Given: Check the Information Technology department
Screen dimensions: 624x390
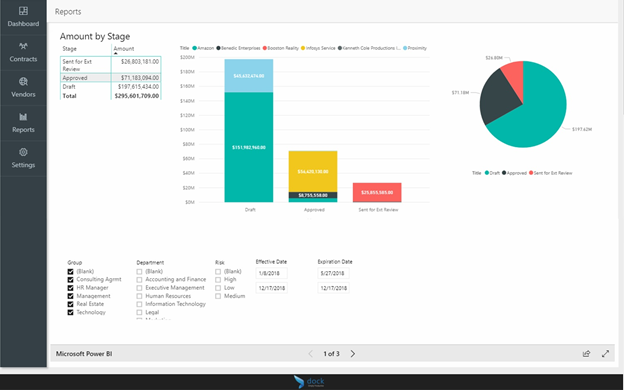Looking at the screenshot, I should coord(139,304).
